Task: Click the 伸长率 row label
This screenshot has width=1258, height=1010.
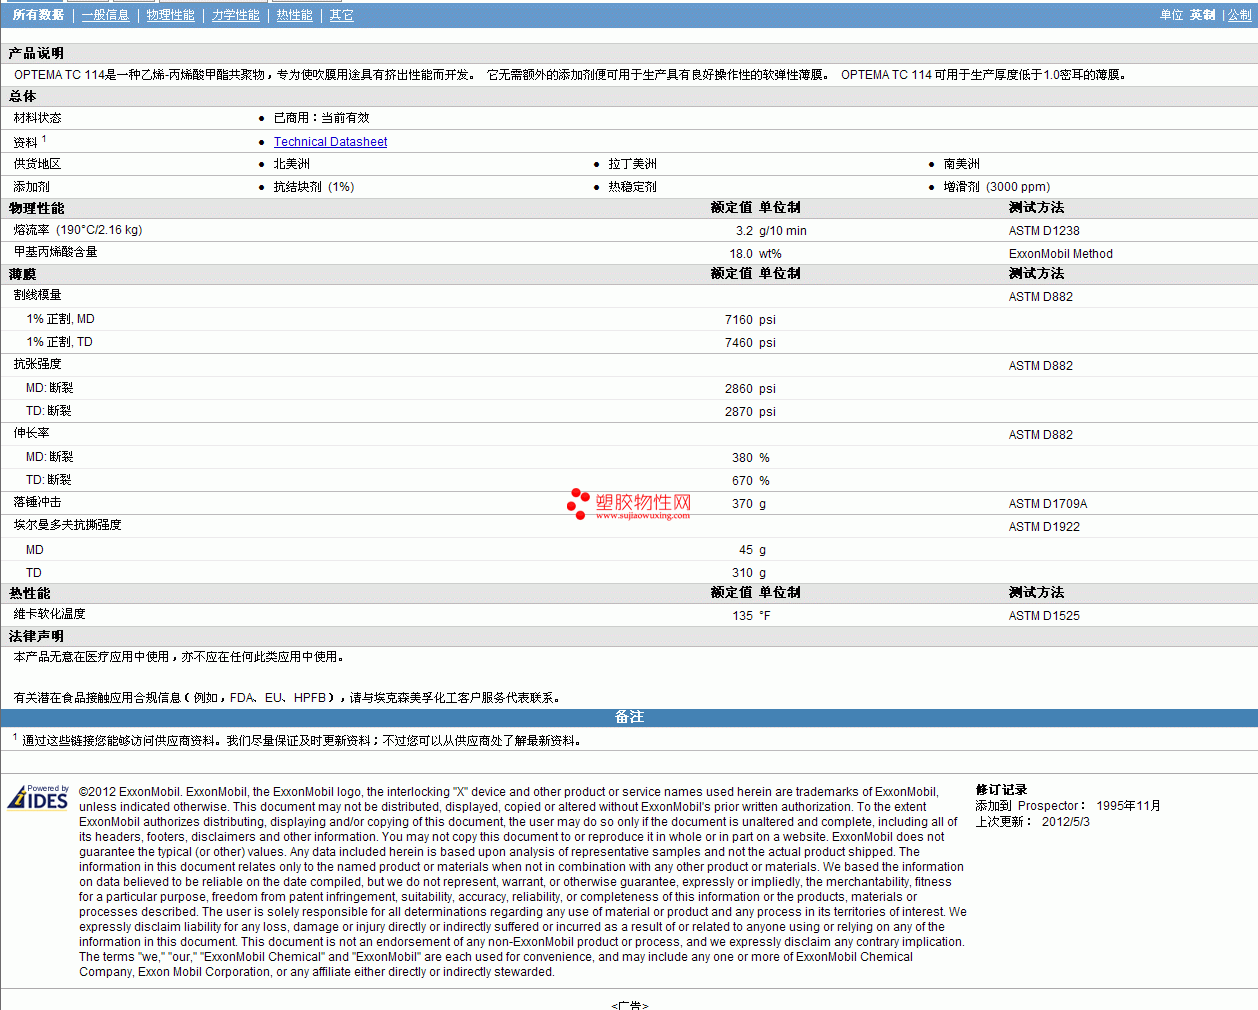Action: [x=31, y=433]
